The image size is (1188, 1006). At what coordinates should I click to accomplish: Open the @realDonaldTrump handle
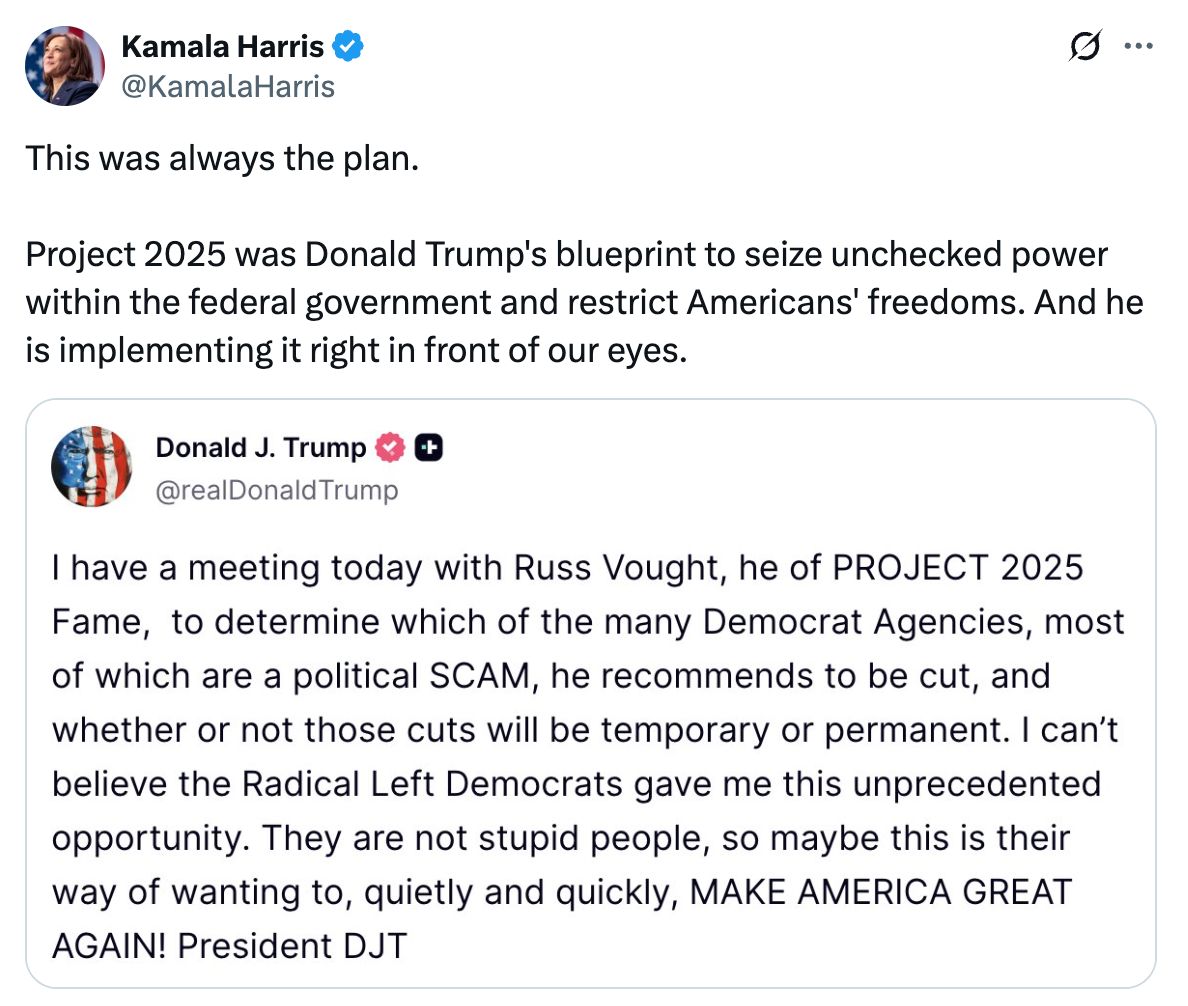tap(277, 490)
